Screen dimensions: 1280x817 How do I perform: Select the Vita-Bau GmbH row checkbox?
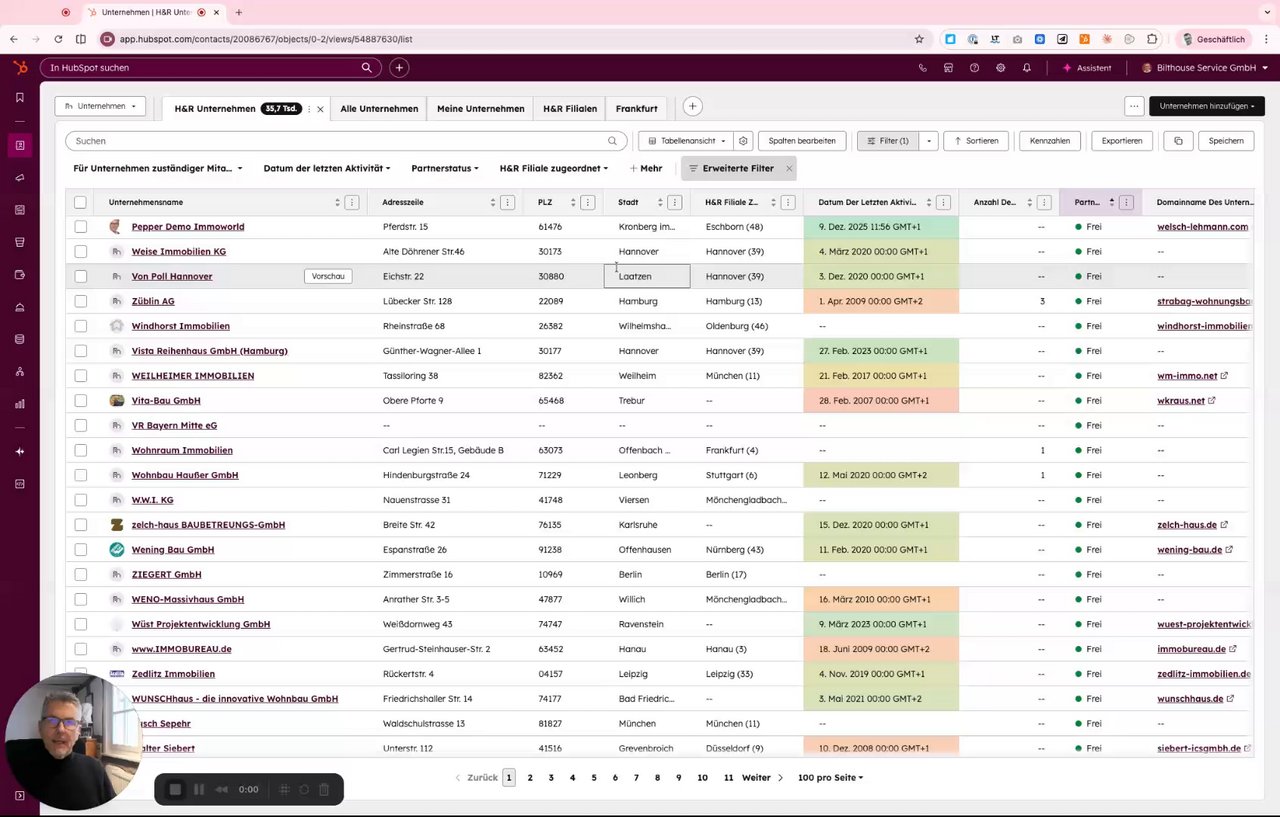80,400
